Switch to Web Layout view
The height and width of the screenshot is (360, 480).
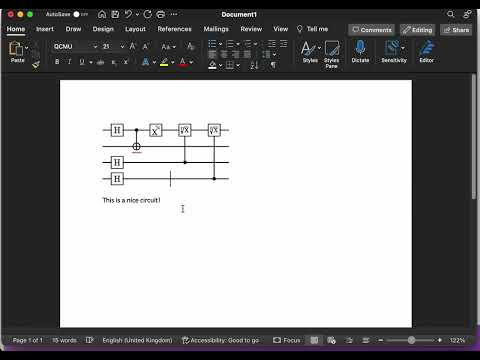[x=331, y=340]
